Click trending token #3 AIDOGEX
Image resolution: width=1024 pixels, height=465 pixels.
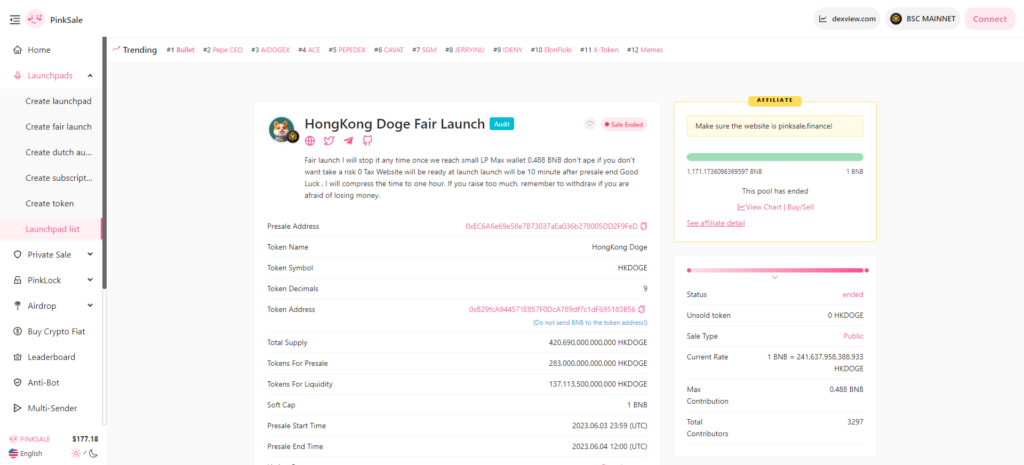[270, 50]
